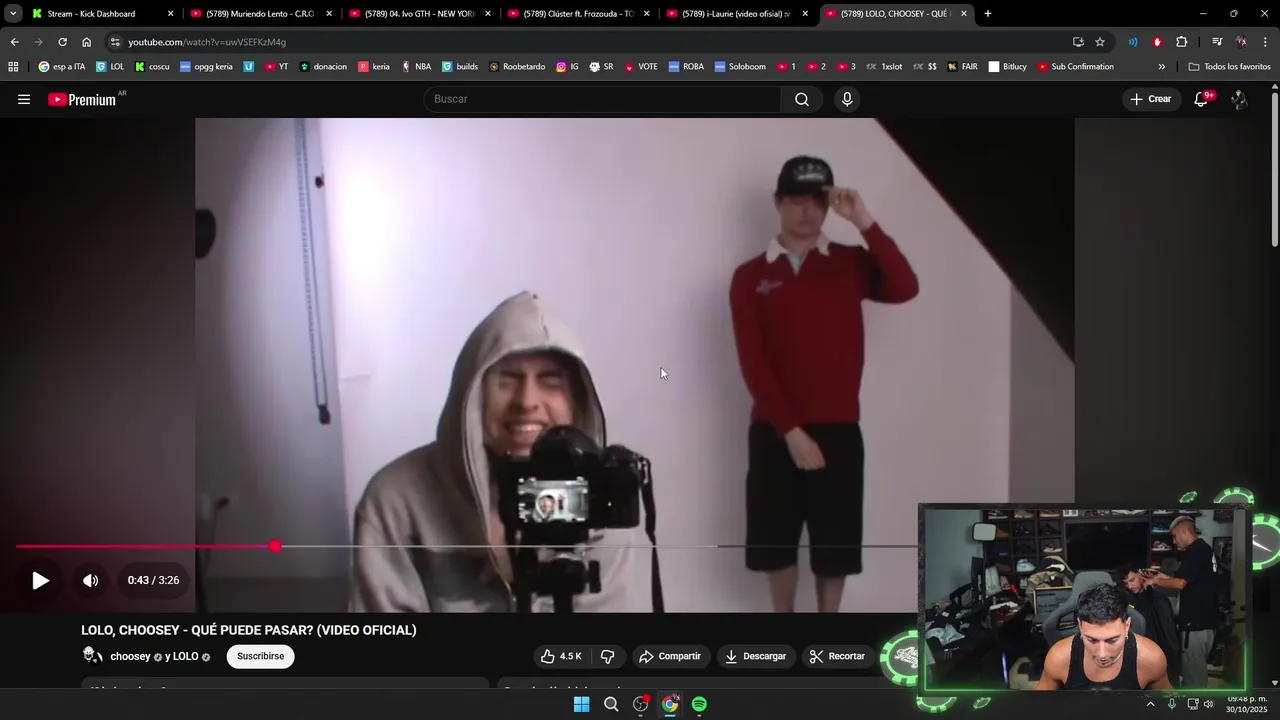Switch to Ivo GTH - NEW YORK tab
The height and width of the screenshot is (720, 1280).
pyautogui.click(x=419, y=14)
